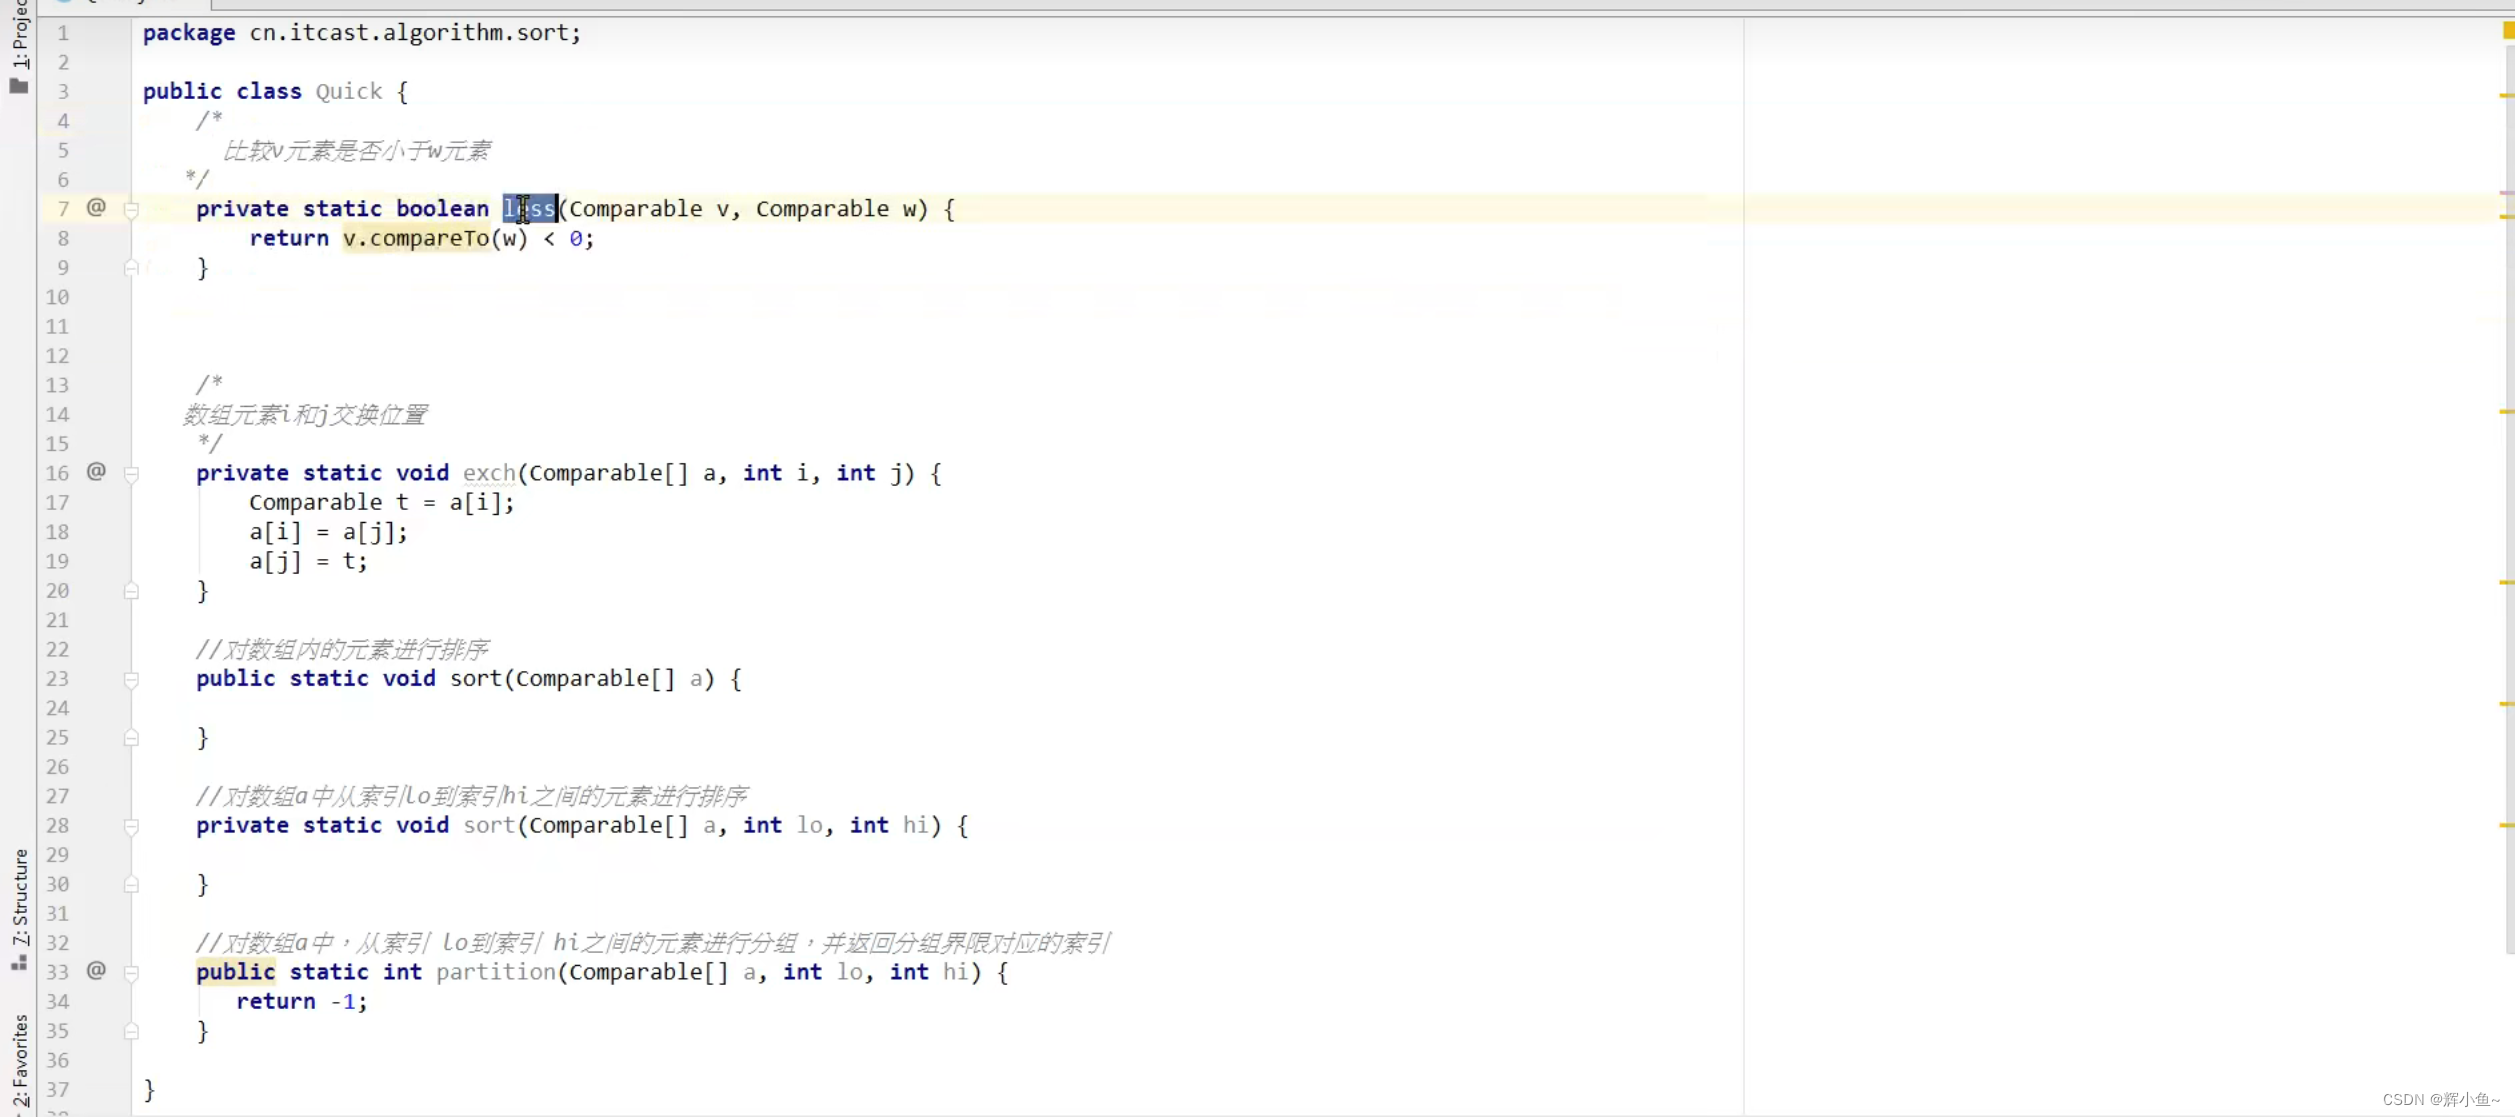Click the highlighted 'less' method name

coord(529,208)
